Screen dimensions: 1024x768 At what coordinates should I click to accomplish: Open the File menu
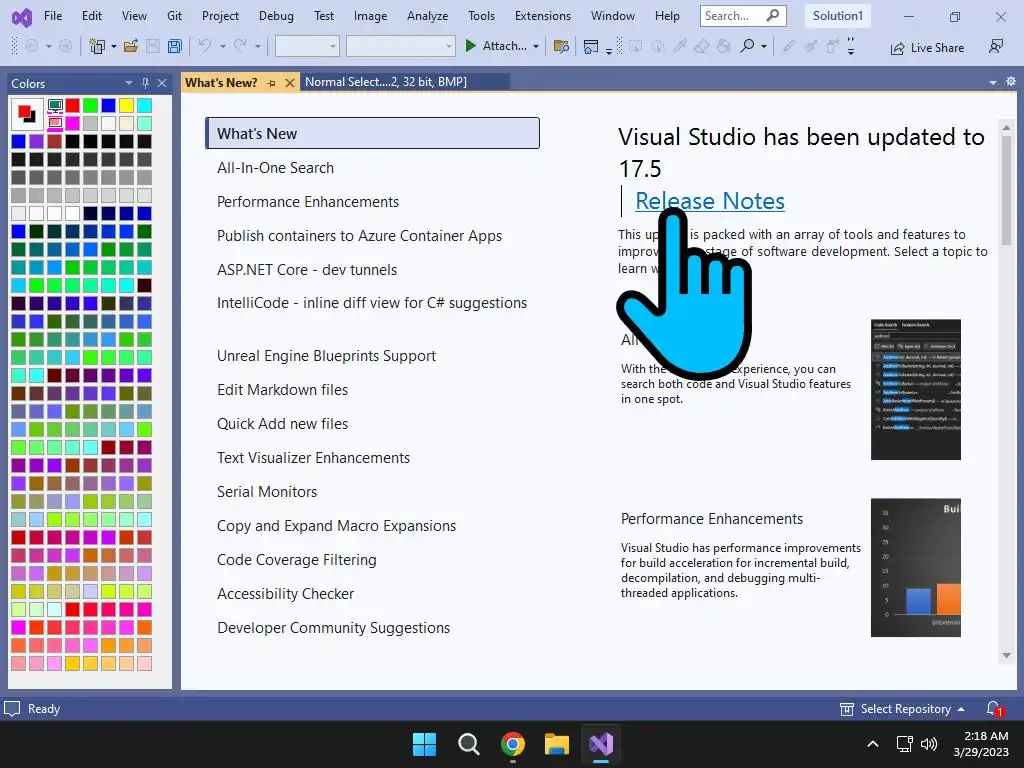pyautogui.click(x=53, y=16)
